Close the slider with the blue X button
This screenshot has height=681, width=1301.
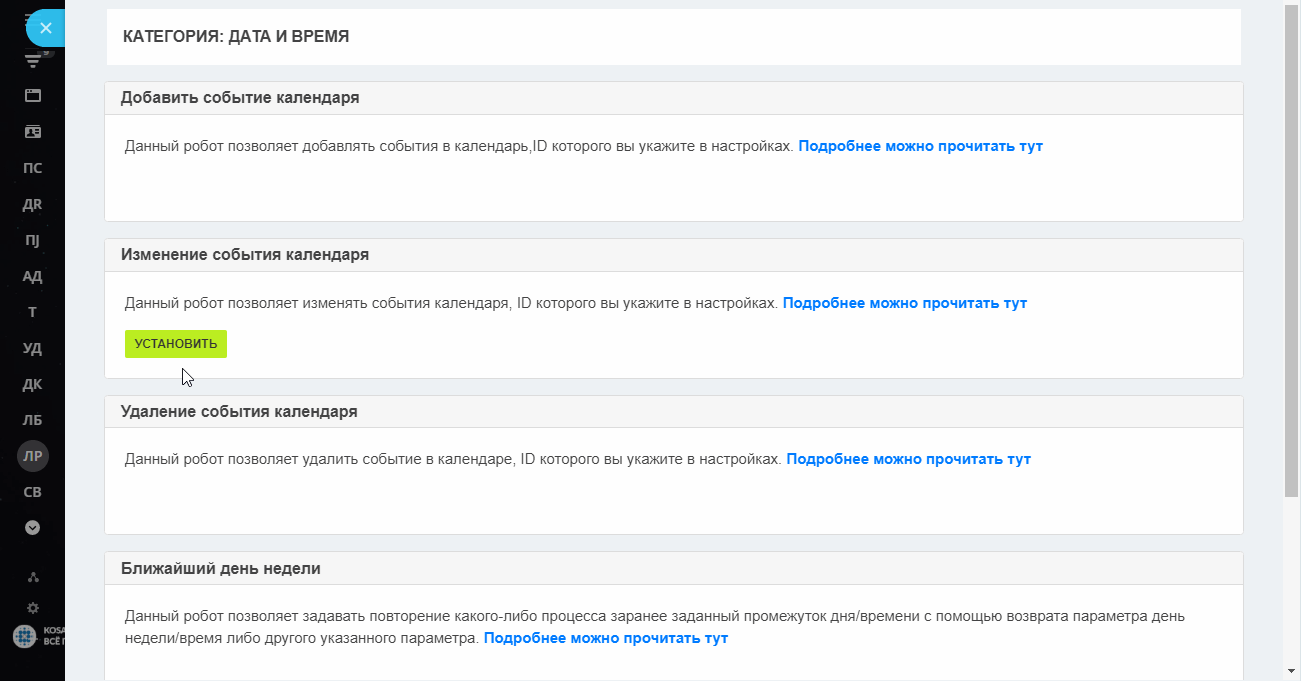coord(45,28)
